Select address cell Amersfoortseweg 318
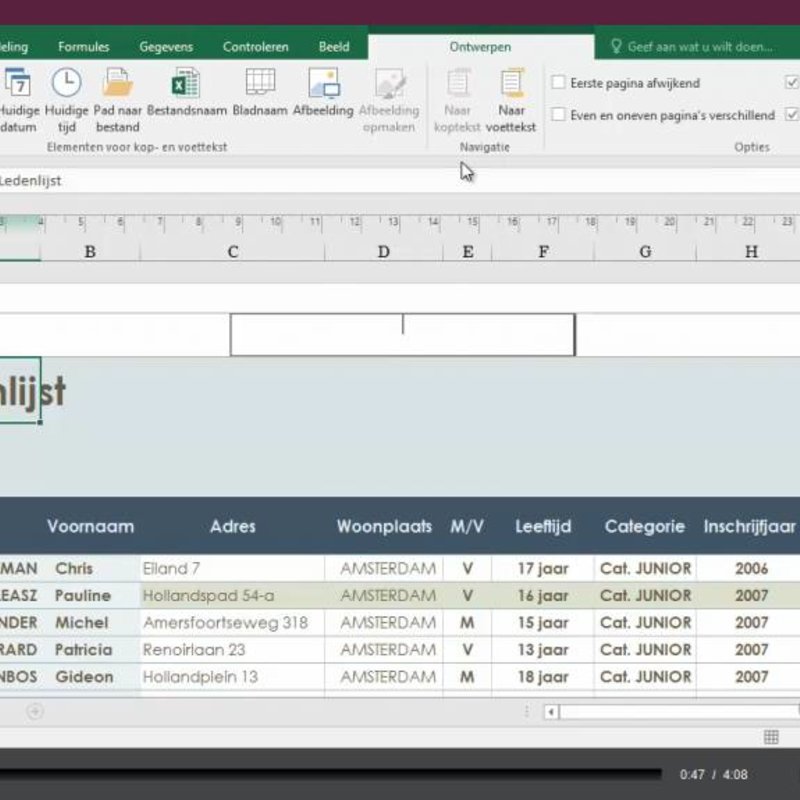Image resolution: width=800 pixels, height=800 pixels. point(233,622)
